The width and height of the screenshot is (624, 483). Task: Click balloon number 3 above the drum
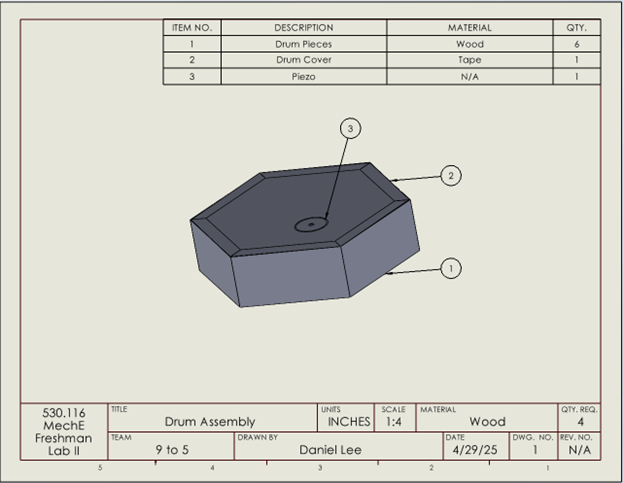coord(349,128)
